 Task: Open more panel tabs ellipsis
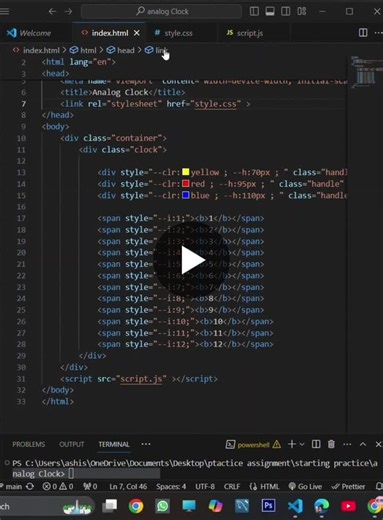(146, 444)
